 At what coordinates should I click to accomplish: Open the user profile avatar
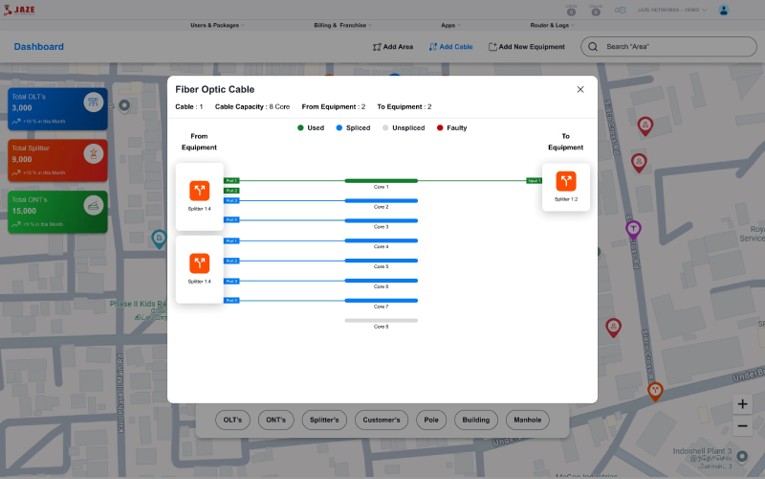point(723,10)
